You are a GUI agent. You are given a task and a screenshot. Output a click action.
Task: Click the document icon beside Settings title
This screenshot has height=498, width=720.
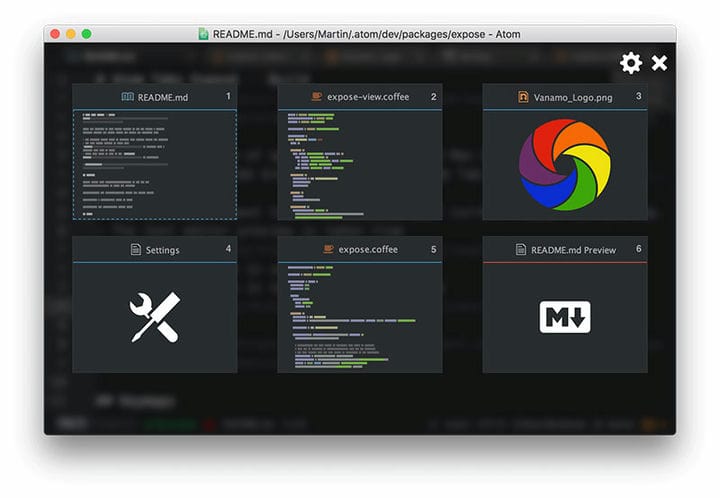pos(135,249)
